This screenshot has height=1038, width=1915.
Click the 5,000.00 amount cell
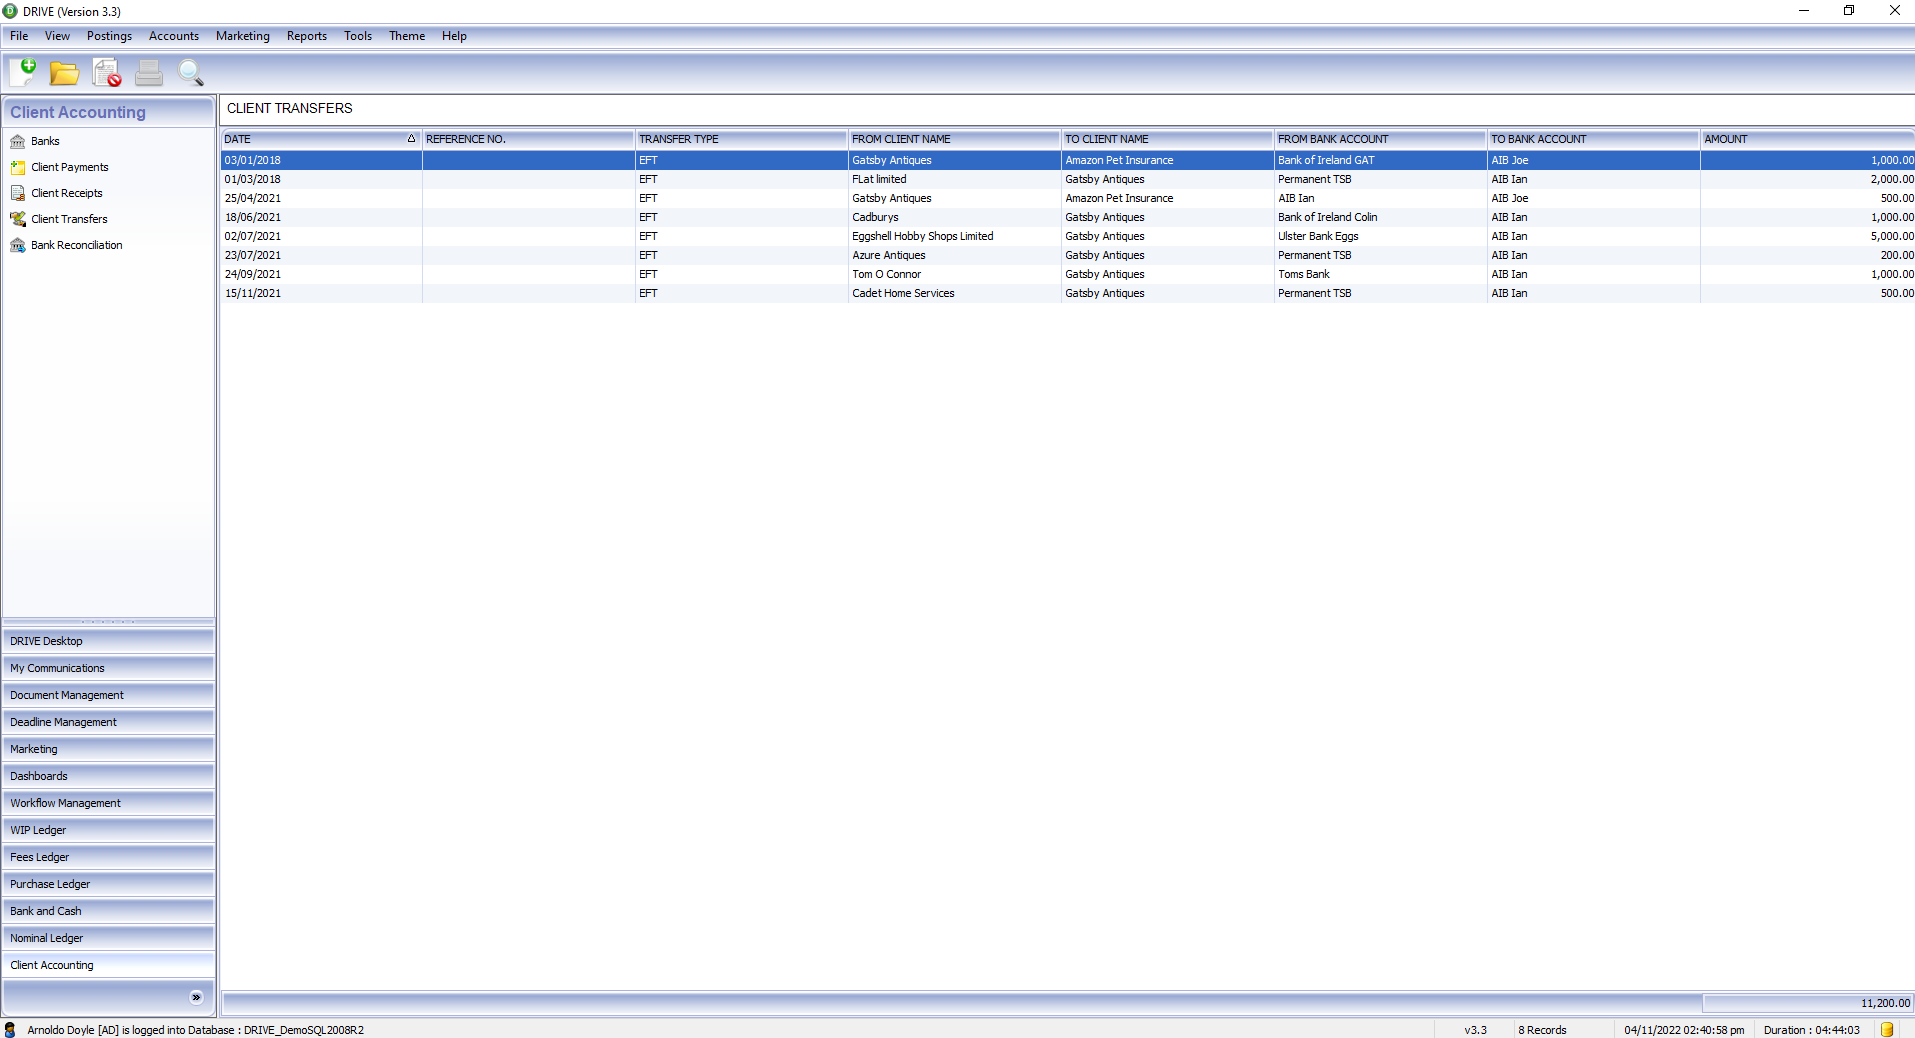[1807, 236]
